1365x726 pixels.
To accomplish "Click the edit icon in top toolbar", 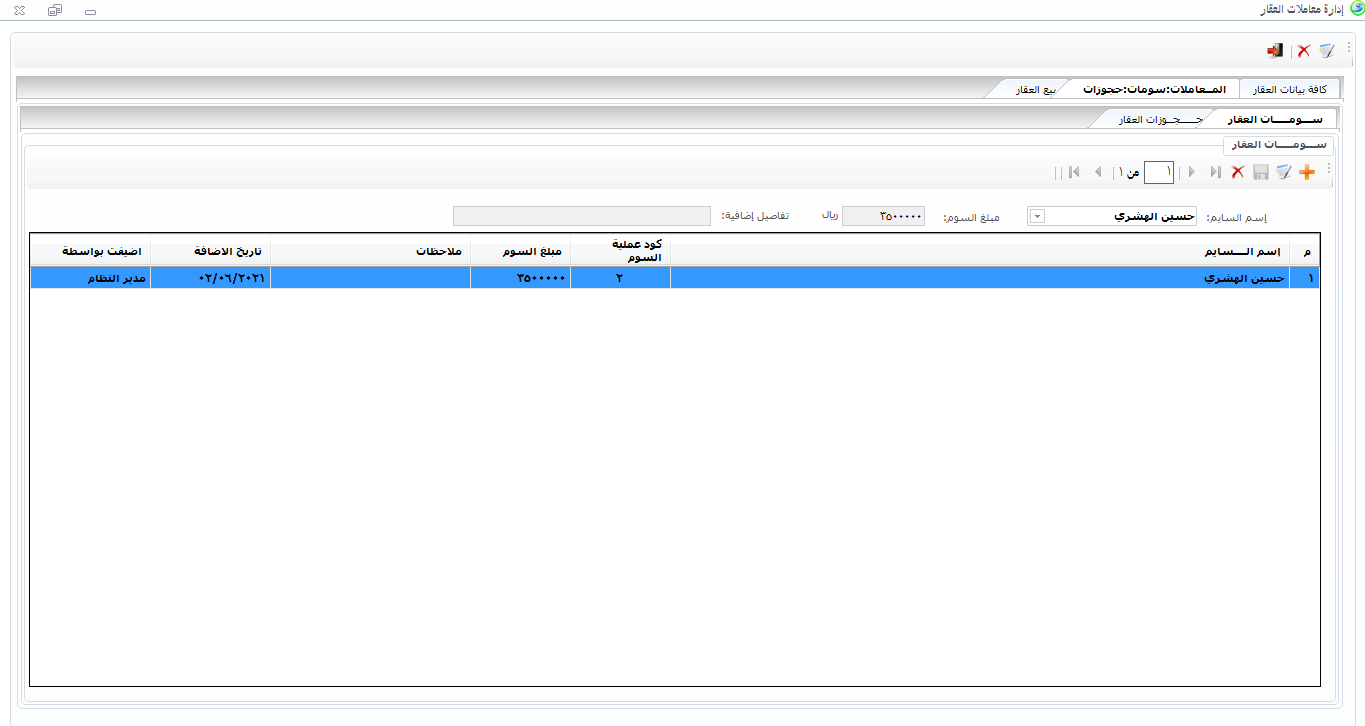I will click(1327, 51).
